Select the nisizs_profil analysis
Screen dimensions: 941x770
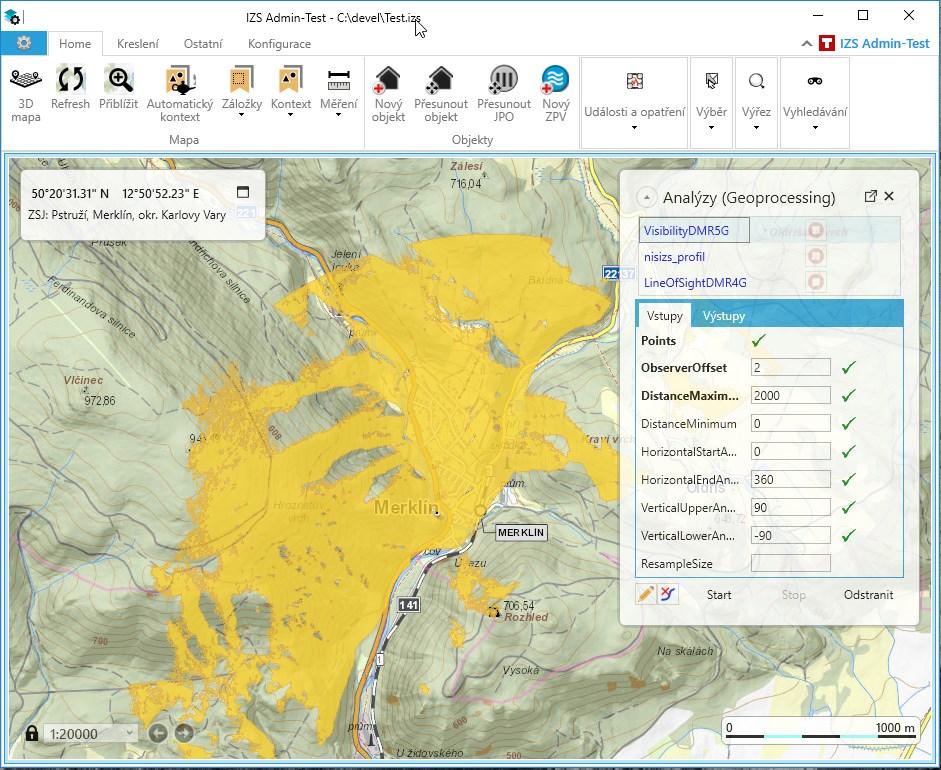[x=674, y=257]
